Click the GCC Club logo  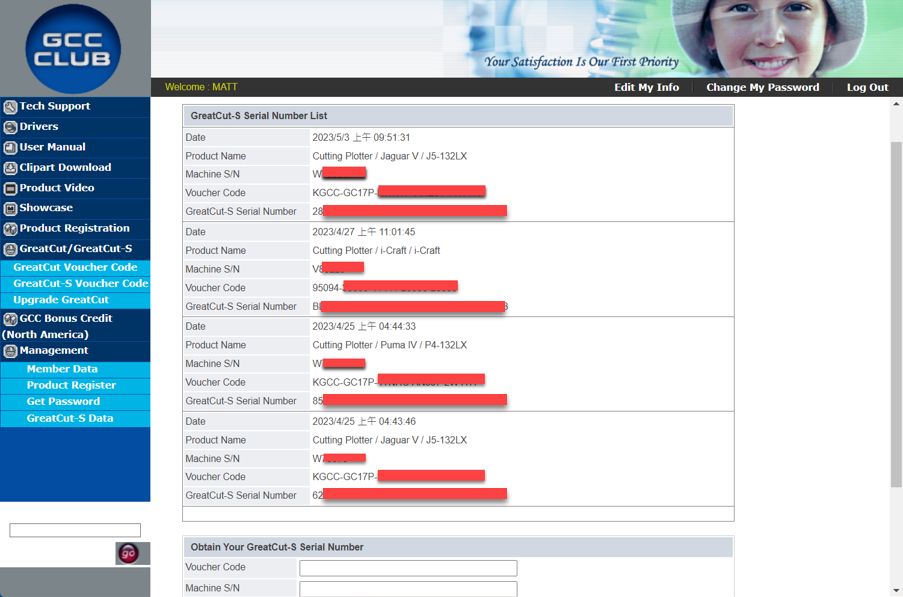[x=73, y=49]
